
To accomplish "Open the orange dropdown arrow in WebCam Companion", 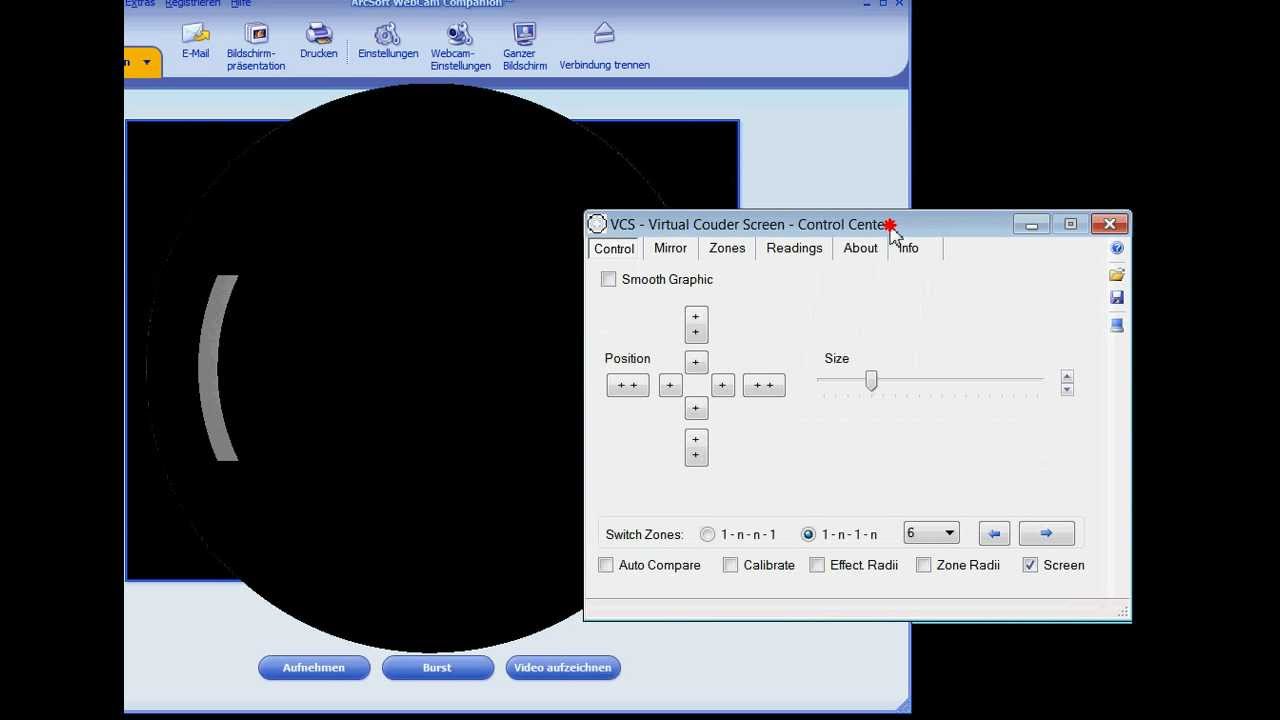I will (146, 62).
